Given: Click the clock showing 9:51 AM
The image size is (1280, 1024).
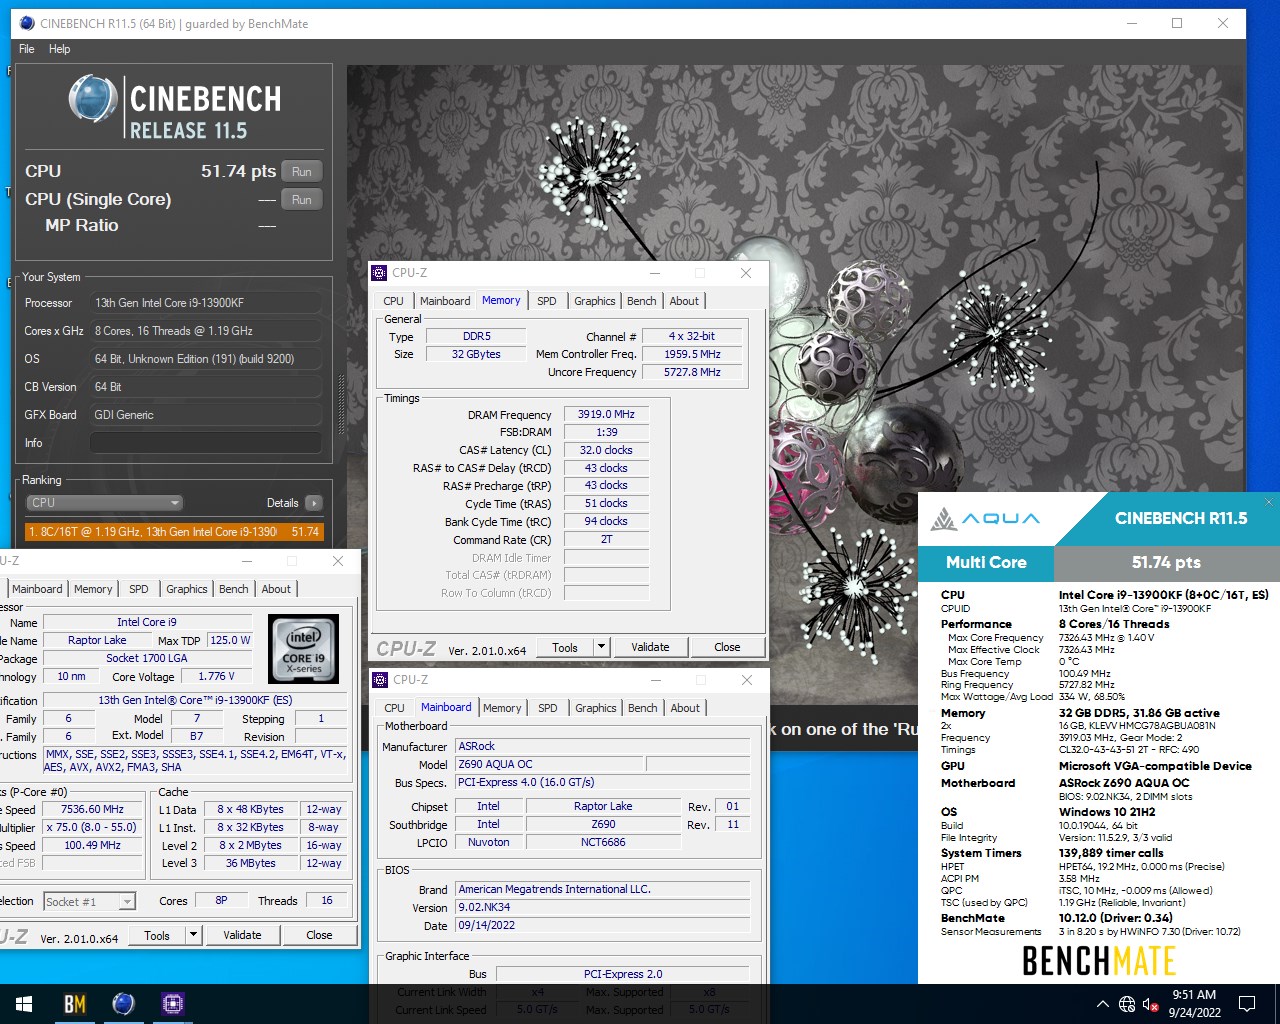Looking at the screenshot, I should (1194, 995).
